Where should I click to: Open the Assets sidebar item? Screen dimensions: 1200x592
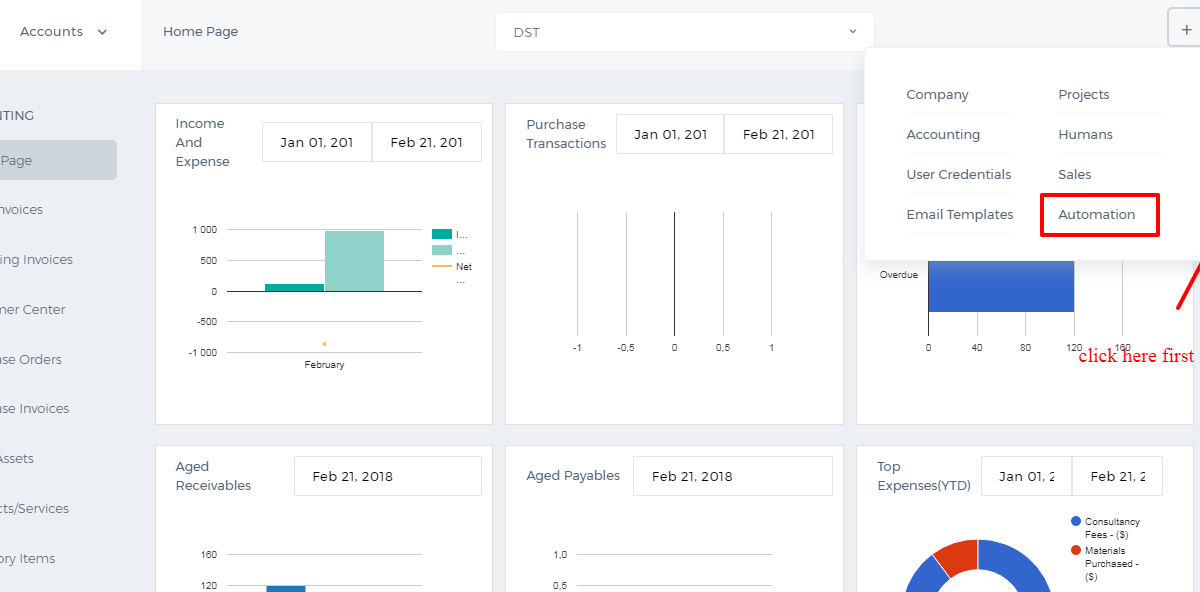(x=17, y=459)
